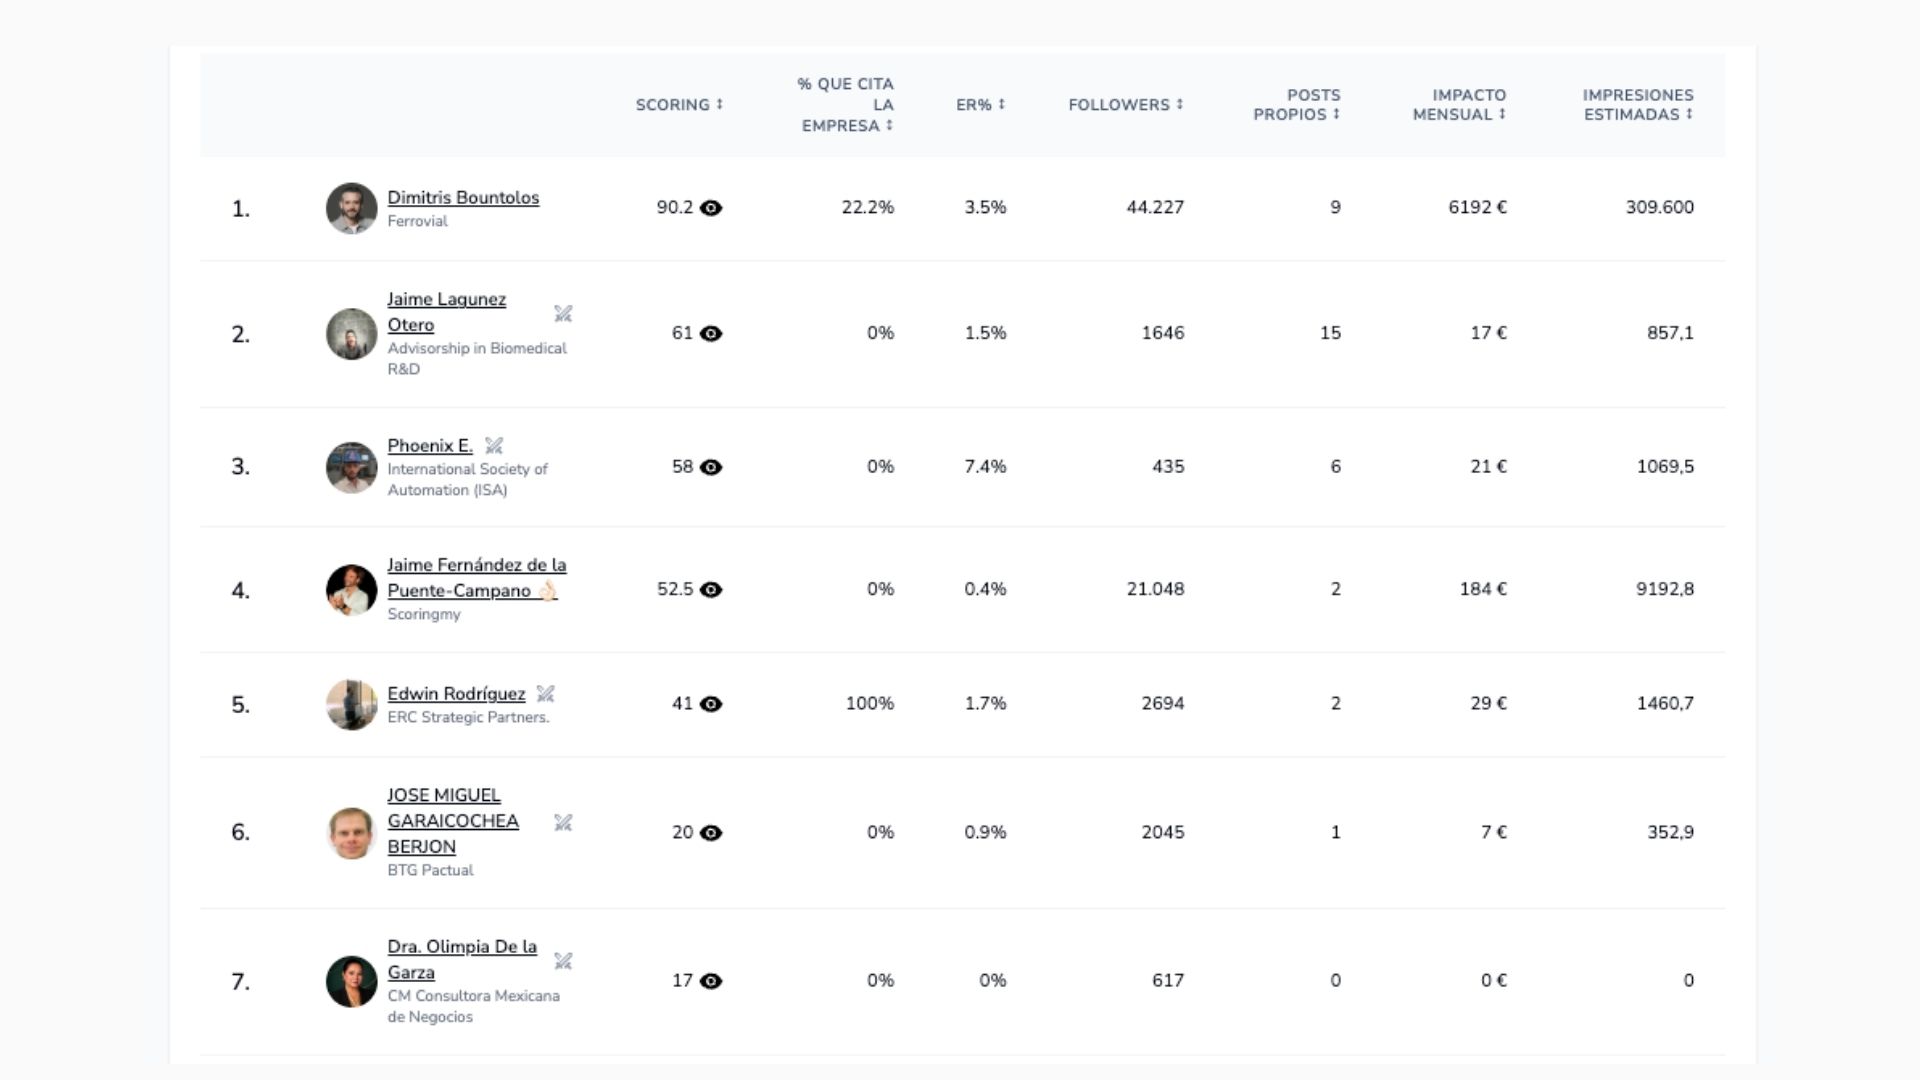The width and height of the screenshot is (1920, 1080).
Task: Click the crossed icon beside JOSE MIGUEL GARAICOCHEA BERJON
Action: point(563,823)
